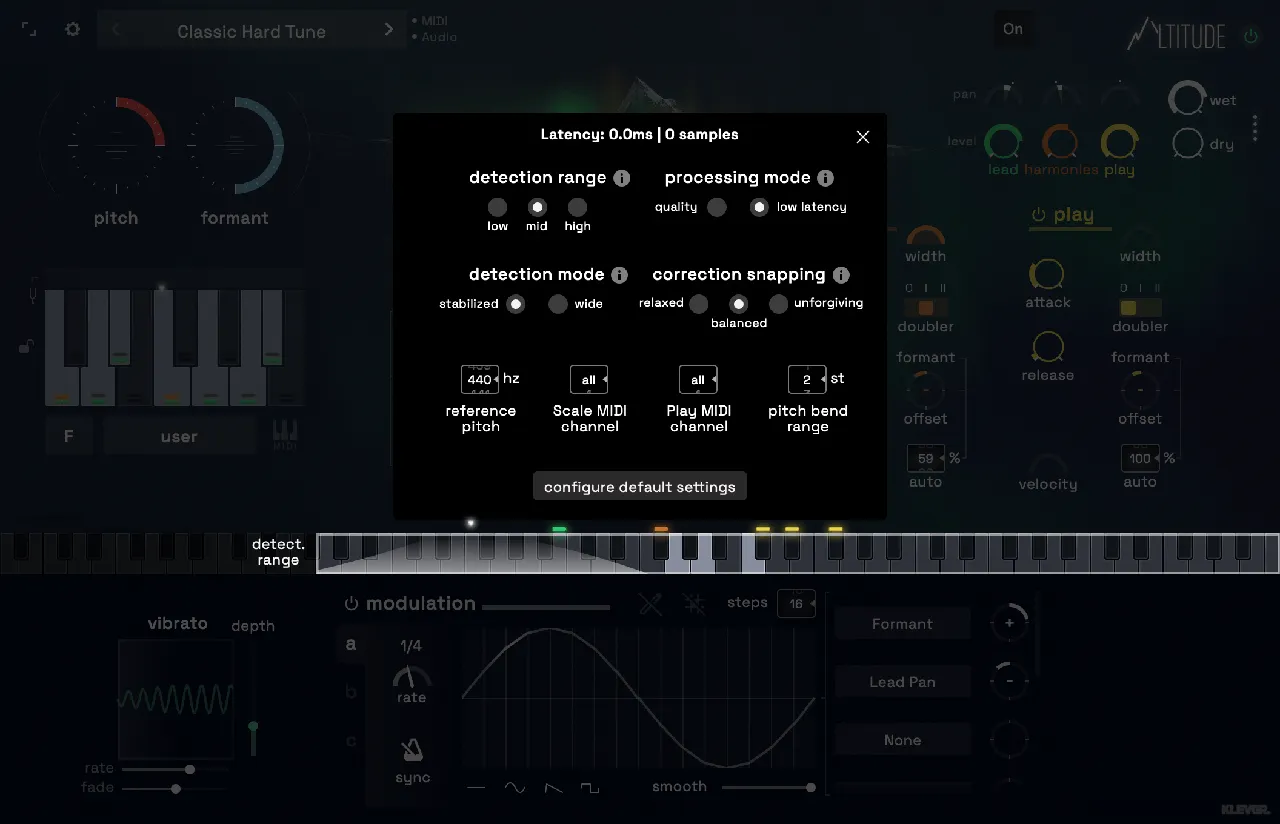Select unforgiving correction snapping
The image size is (1280, 824).
click(x=778, y=303)
